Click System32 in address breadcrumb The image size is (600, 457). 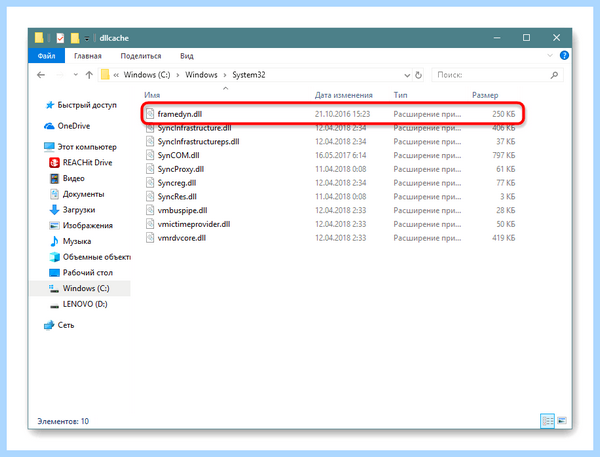(x=249, y=75)
